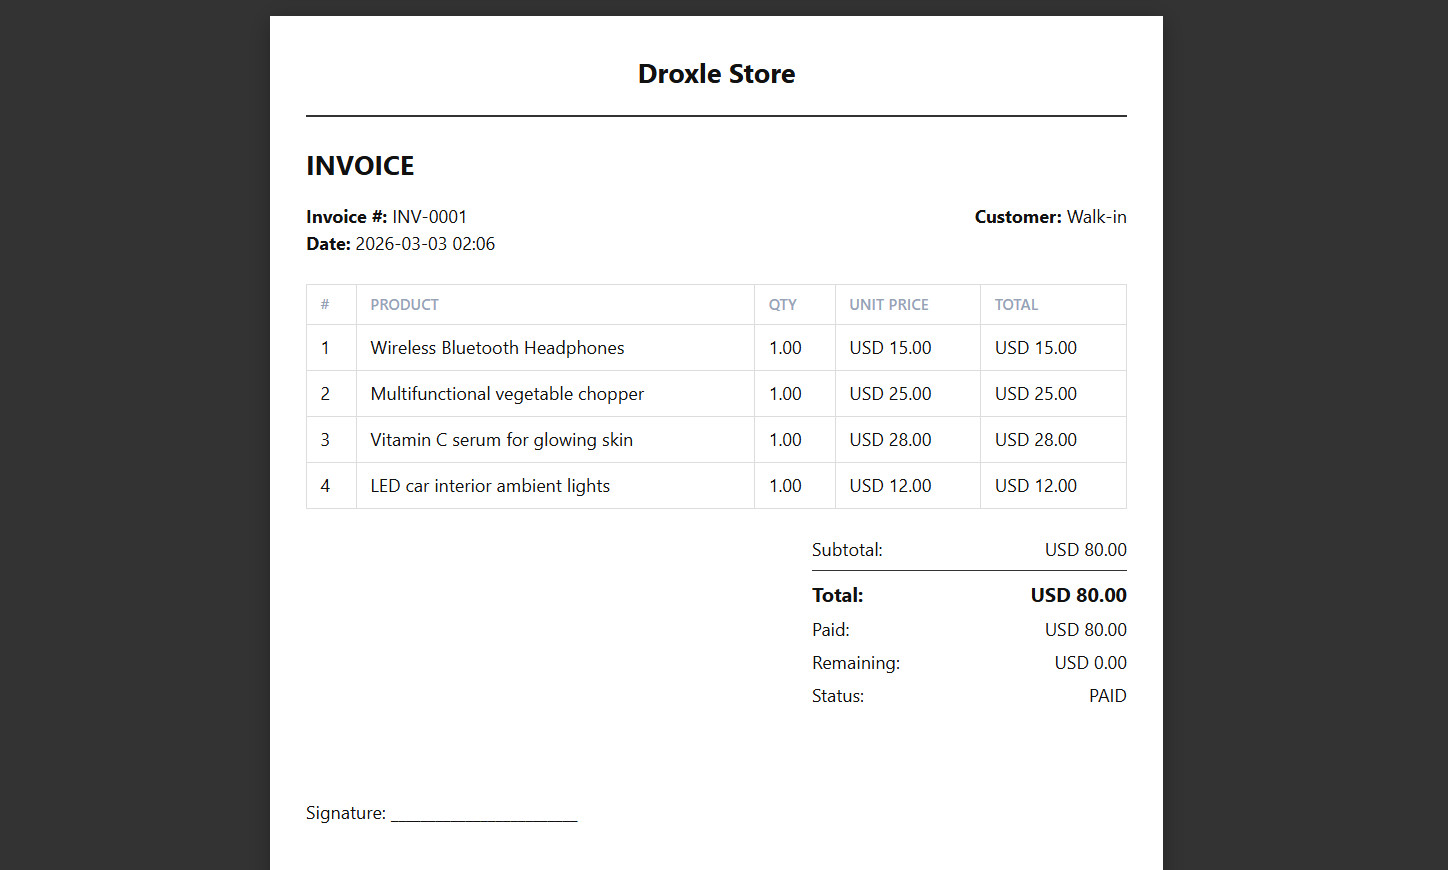Click row total USD 25.00 of vegetable chopper
This screenshot has height=870, width=1448.
[x=1036, y=394]
